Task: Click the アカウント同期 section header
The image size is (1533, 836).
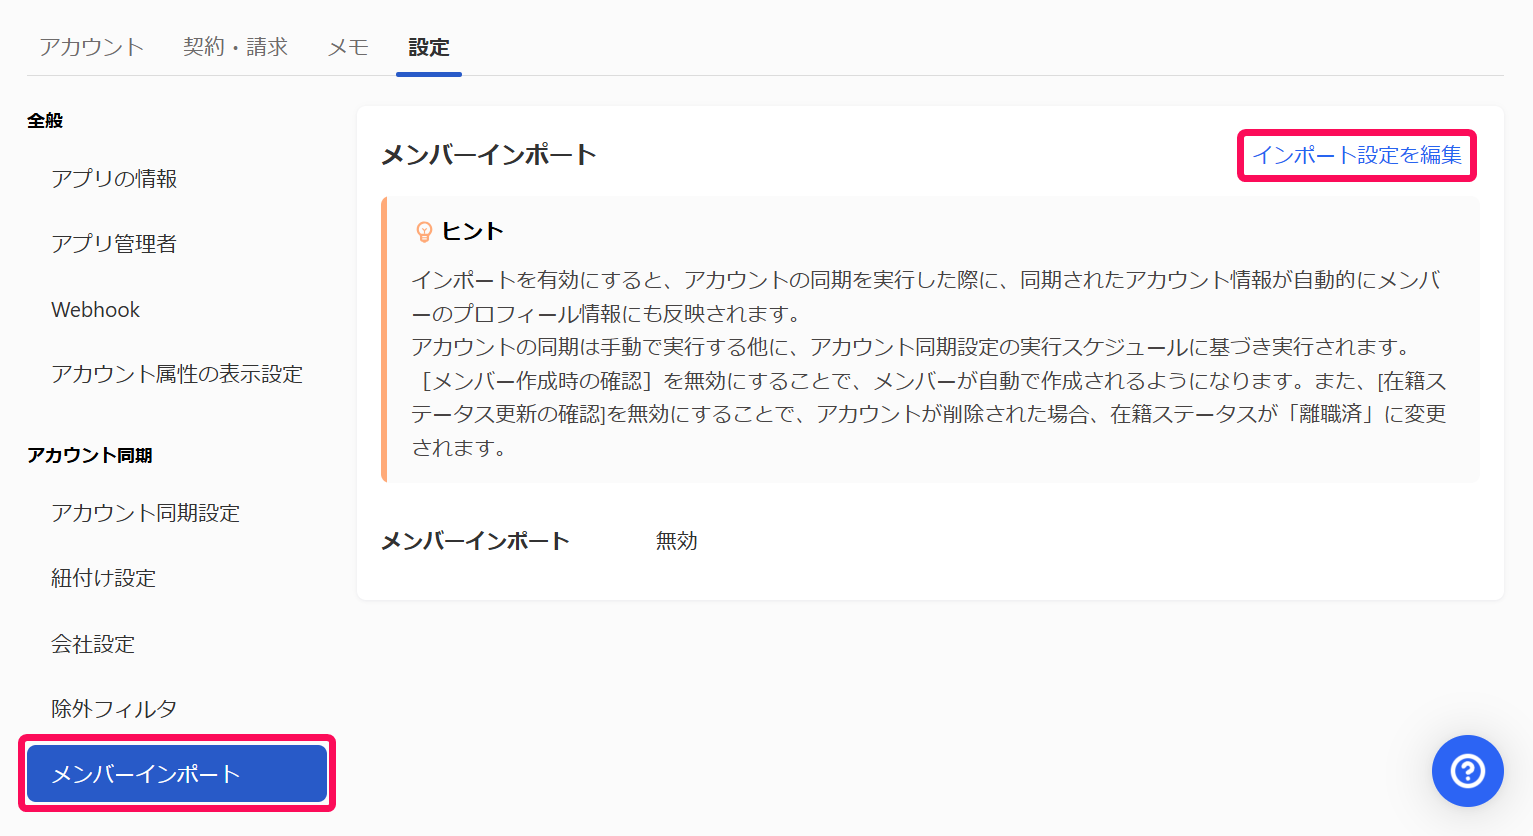Action: [90, 455]
